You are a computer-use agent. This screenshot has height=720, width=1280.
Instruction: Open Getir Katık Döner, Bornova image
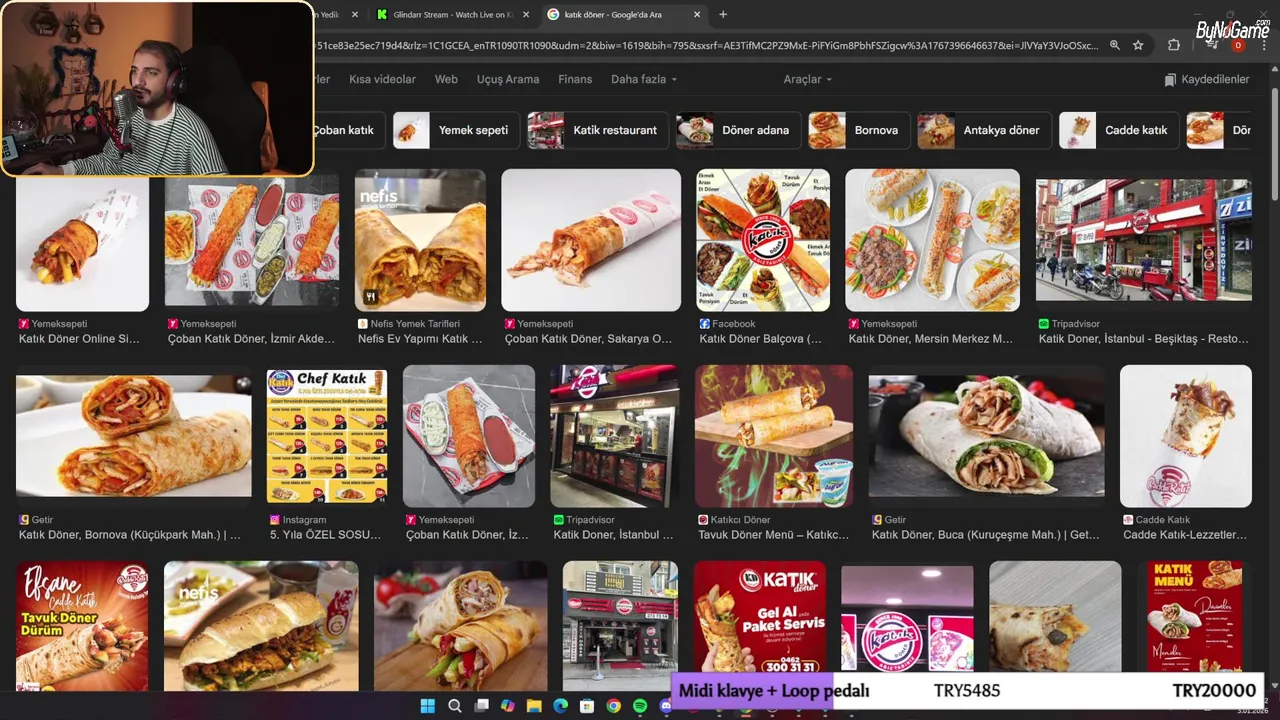[134, 436]
